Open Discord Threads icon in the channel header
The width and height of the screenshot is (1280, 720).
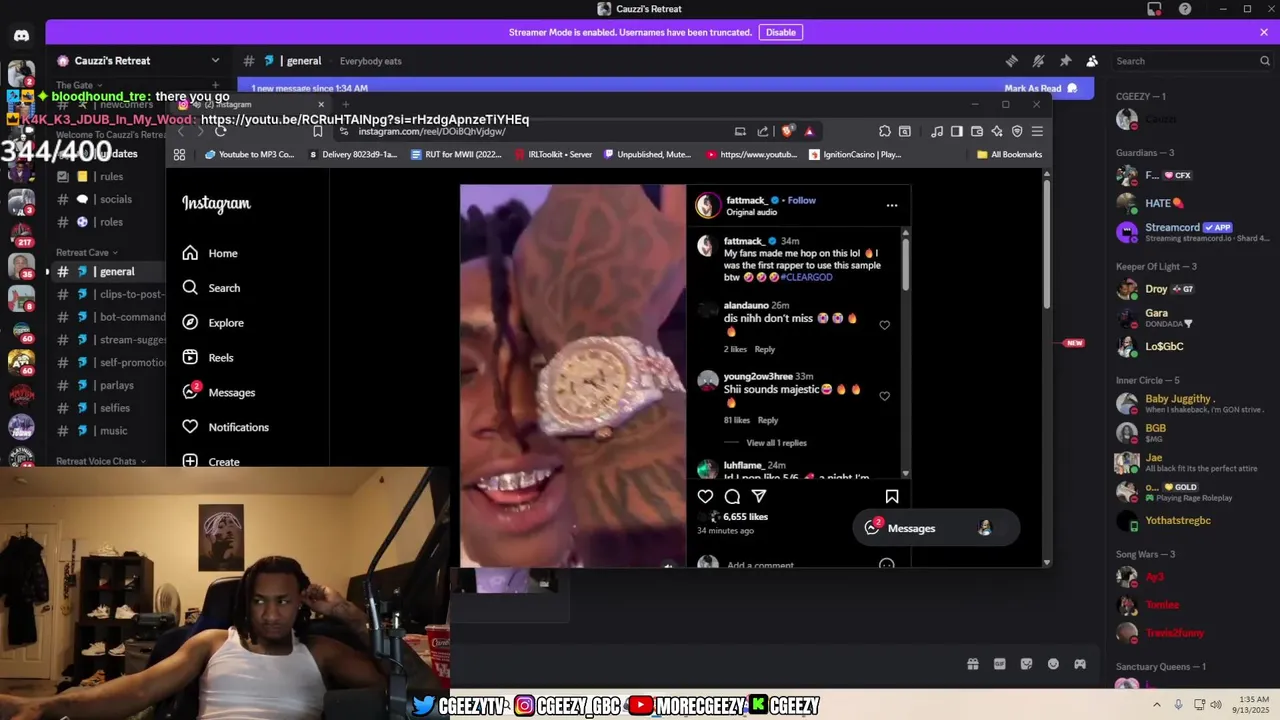point(1011,61)
